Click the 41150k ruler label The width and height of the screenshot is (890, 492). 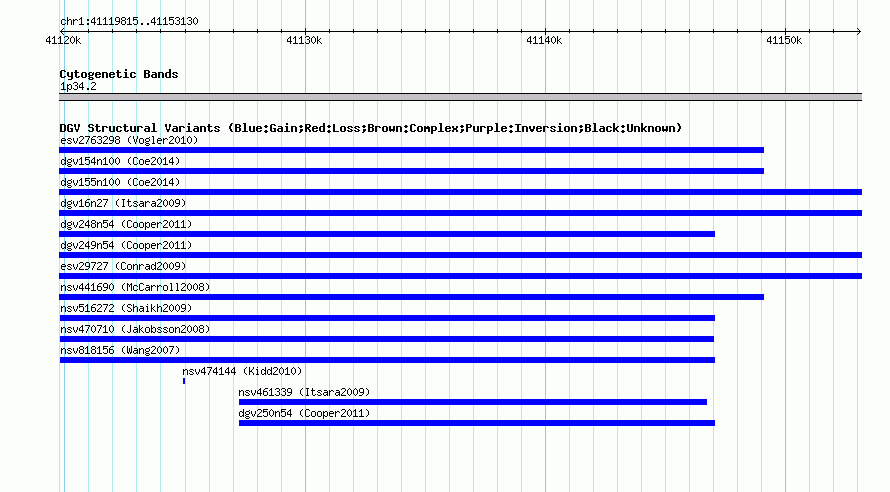pyautogui.click(x=784, y=41)
